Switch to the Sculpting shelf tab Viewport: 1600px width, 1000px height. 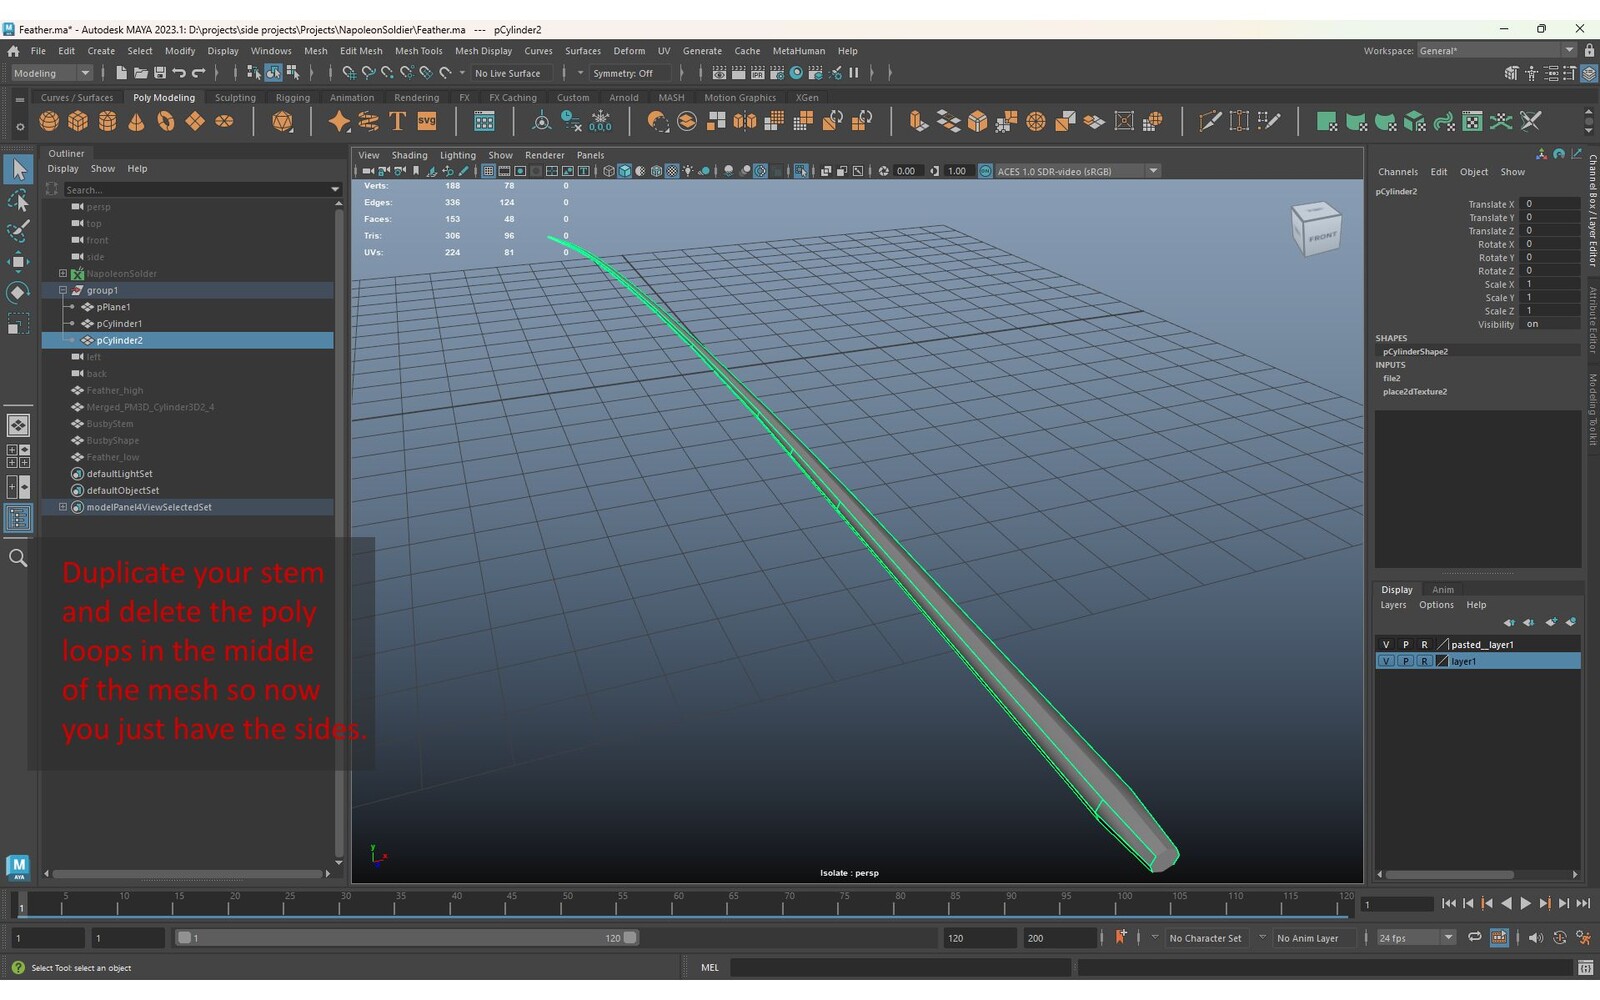tap(235, 98)
